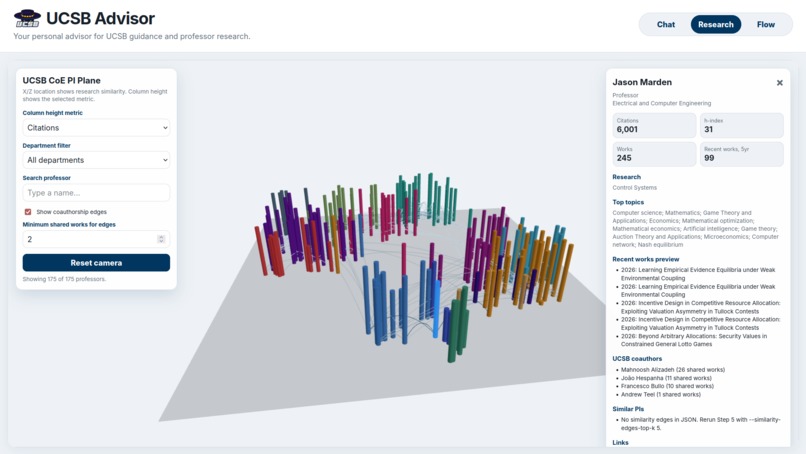Image resolution: width=806 pixels, height=454 pixels.
Task: Click the UCSB coauthors heading
Action: click(637, 358)
